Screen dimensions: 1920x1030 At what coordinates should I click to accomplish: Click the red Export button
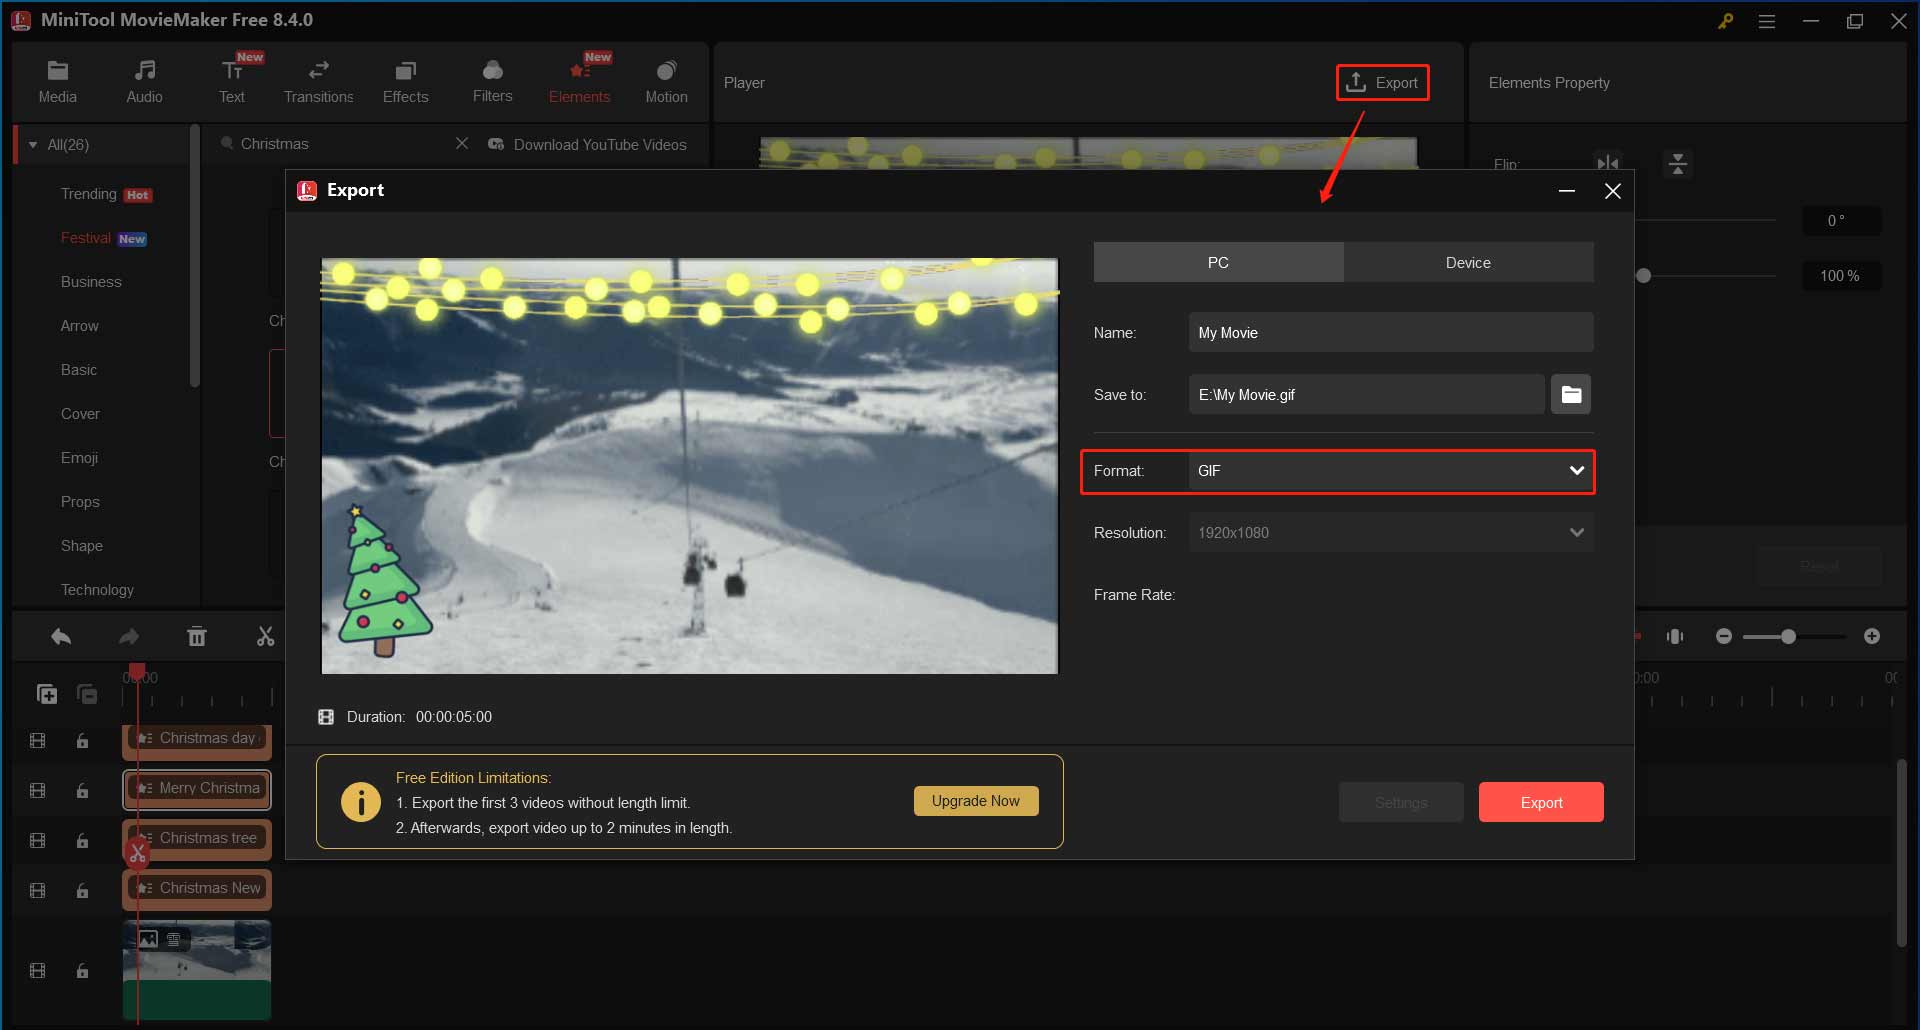tap(1540, 802)
